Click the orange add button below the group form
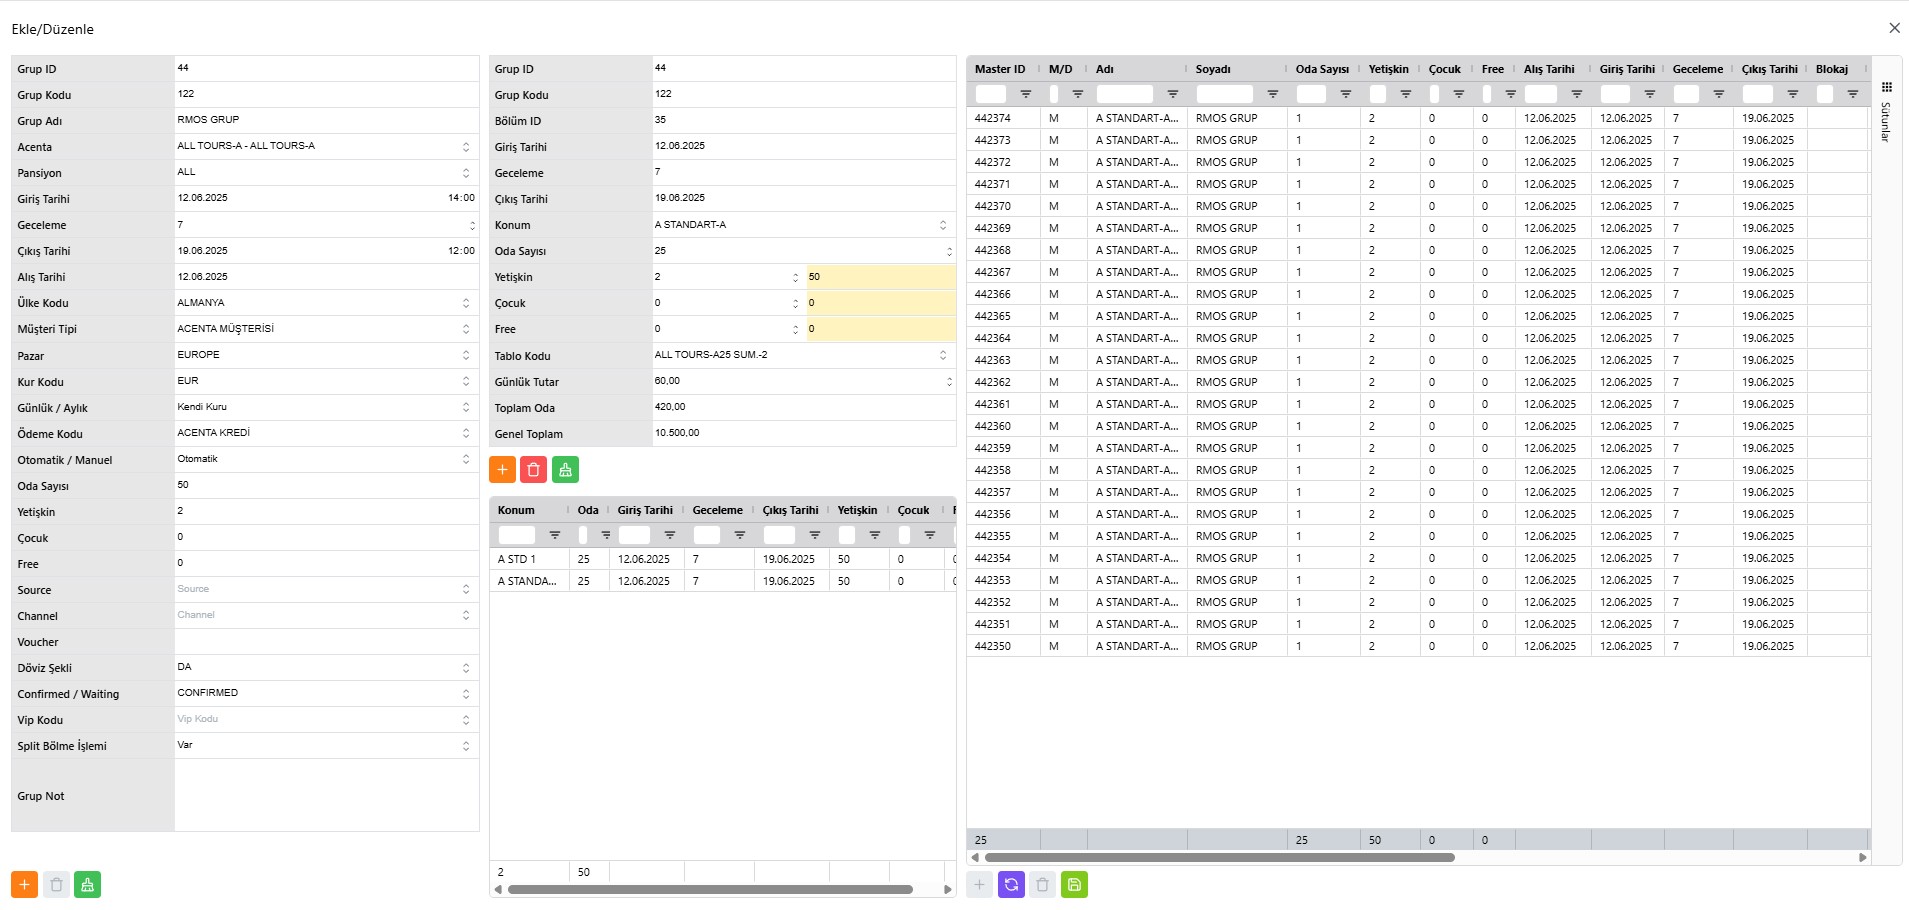The height and width of the screenshot is (910, 1909). 24,885
